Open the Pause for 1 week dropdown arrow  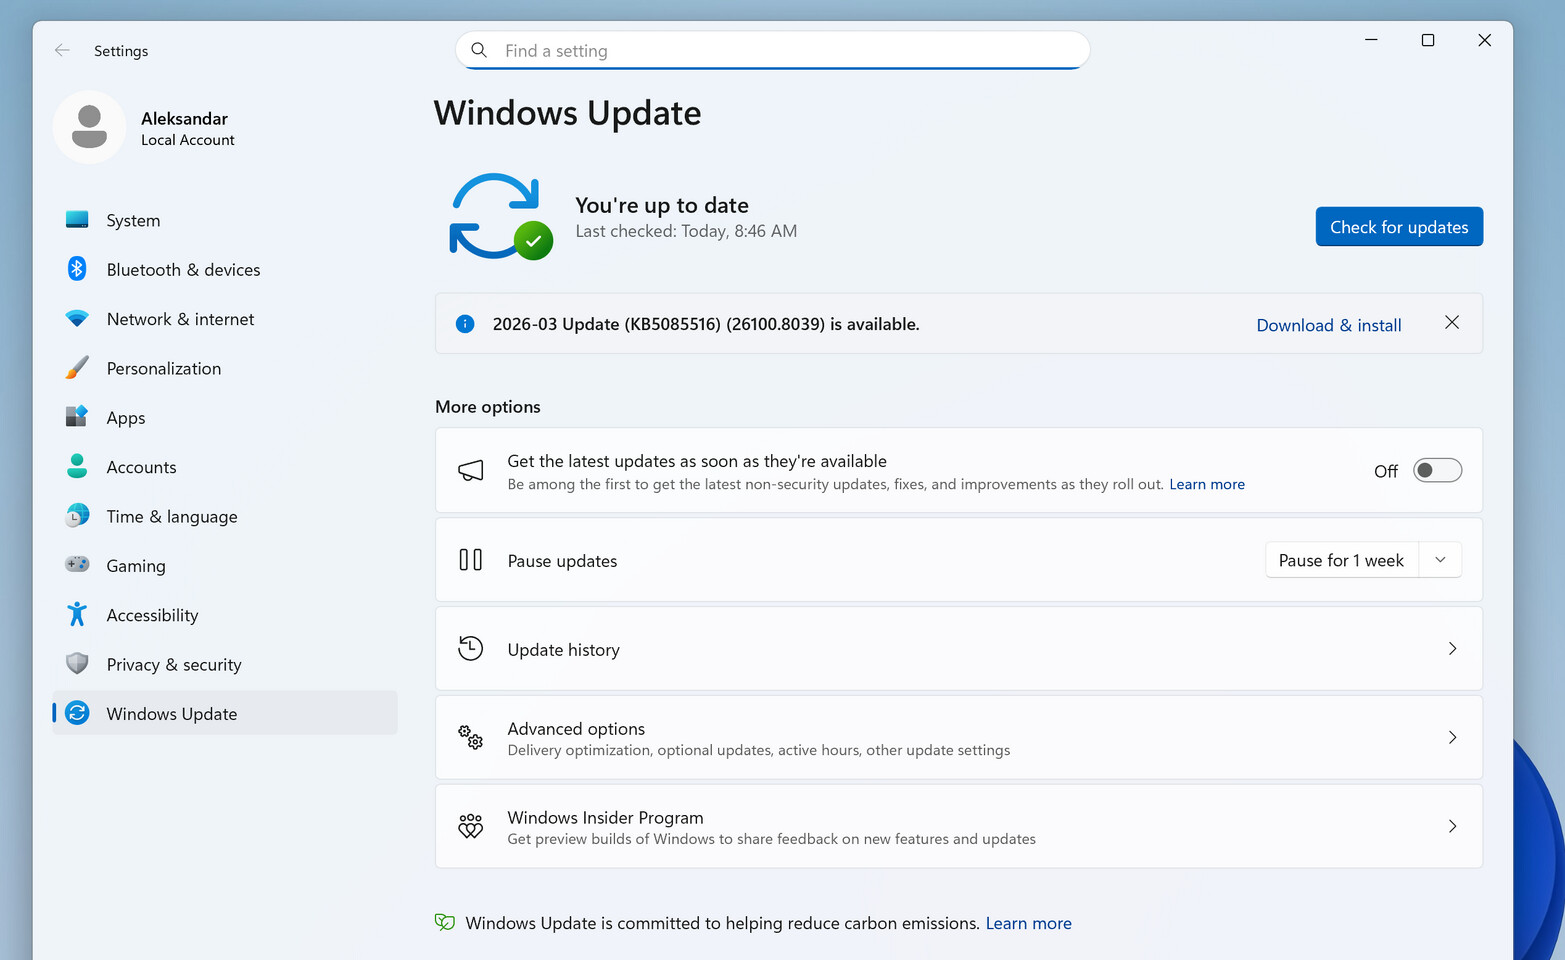[1440, 560]
